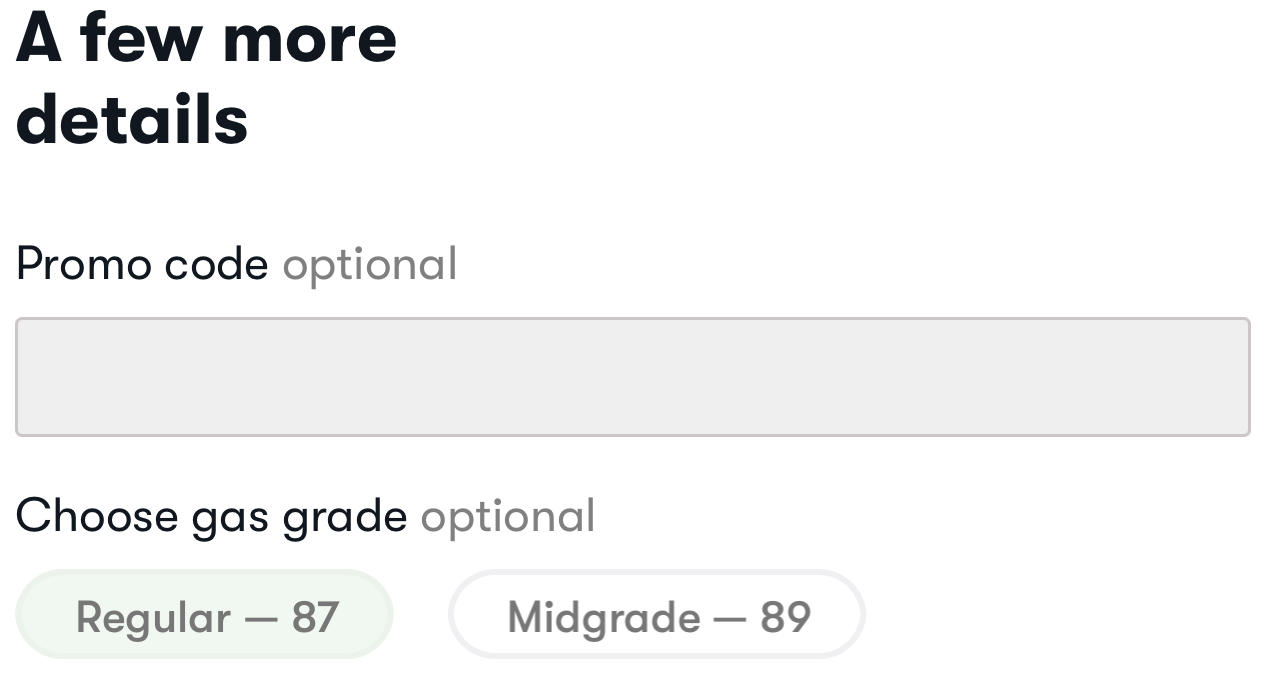Choose 89 octane Midgrade fuel option
The width and height of the screenshot is (1274, 675).
pos(657,615)
